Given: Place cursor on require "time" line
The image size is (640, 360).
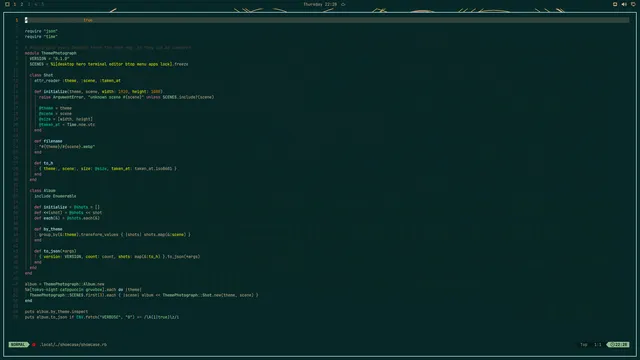Looking at the screenshot, I should point(41,36).
